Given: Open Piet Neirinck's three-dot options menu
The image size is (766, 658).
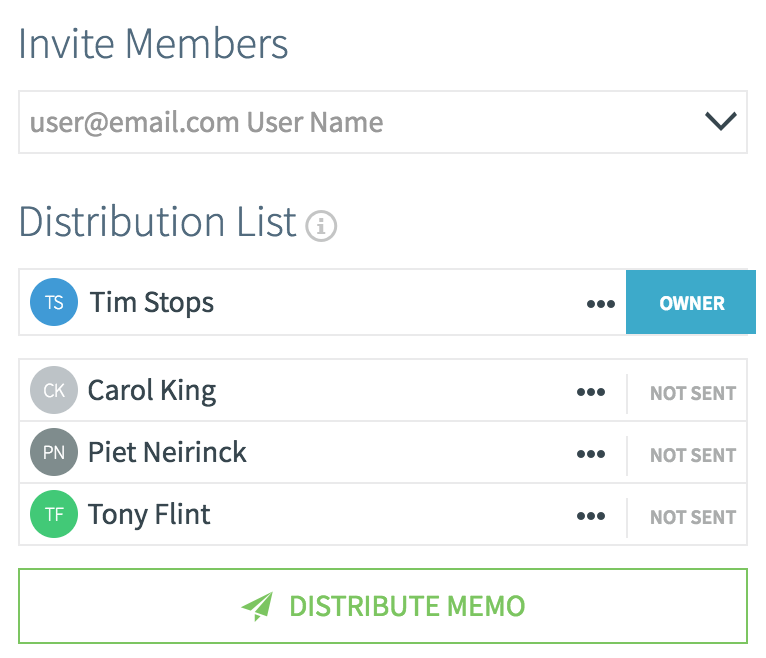Looking at the screenshot, I should (x=591, y=454).
